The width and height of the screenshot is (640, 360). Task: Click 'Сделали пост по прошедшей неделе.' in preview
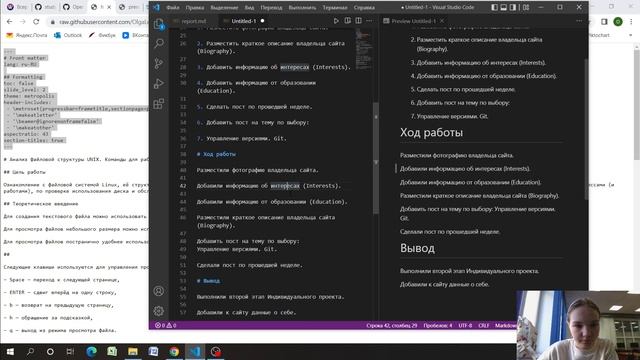point(450,232)
